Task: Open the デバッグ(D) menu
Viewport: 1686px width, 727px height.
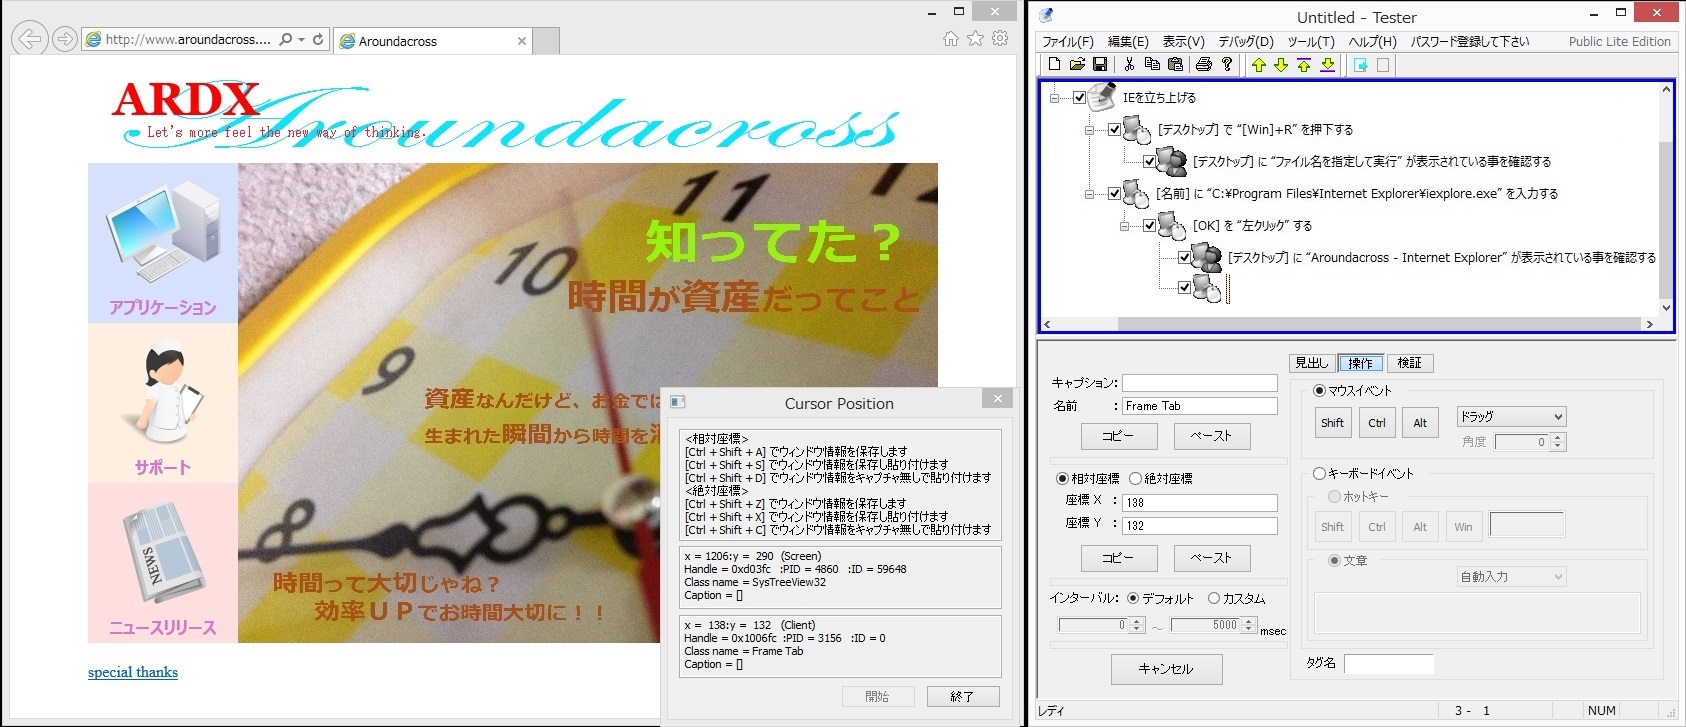Action: coord(1246,42)
